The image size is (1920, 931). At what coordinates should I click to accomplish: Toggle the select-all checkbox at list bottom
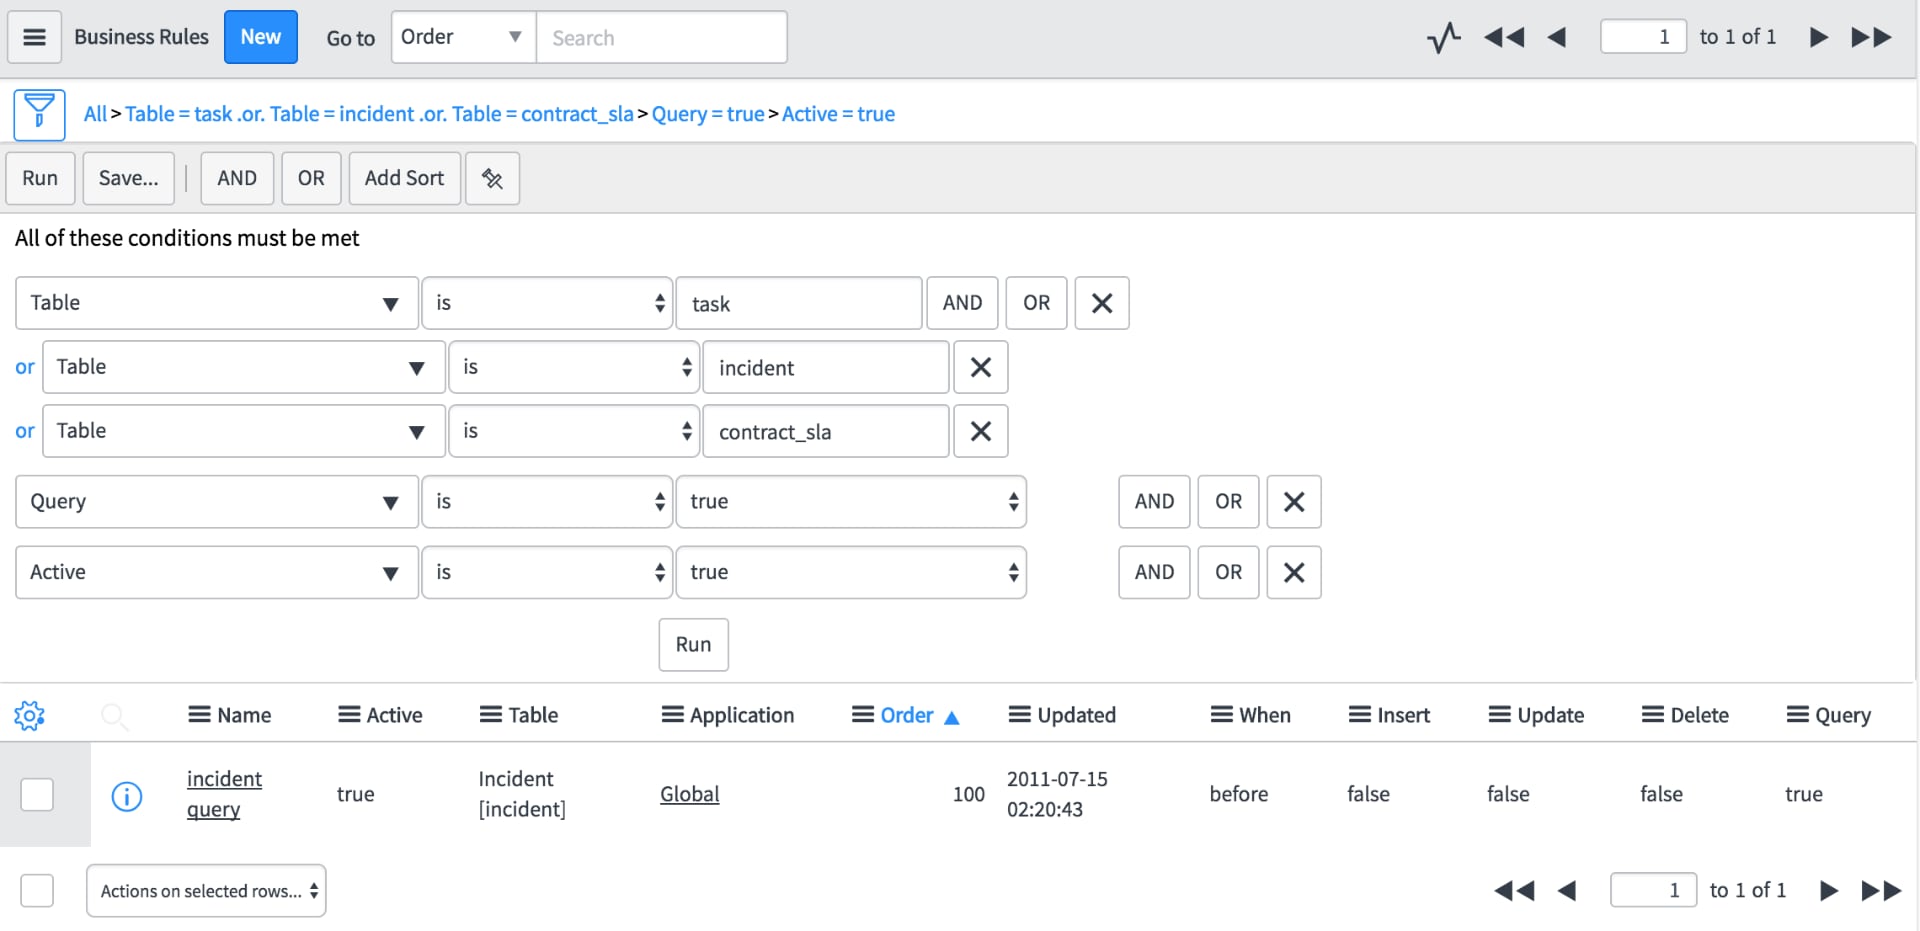pyautogui.click(x=38, y=889)
